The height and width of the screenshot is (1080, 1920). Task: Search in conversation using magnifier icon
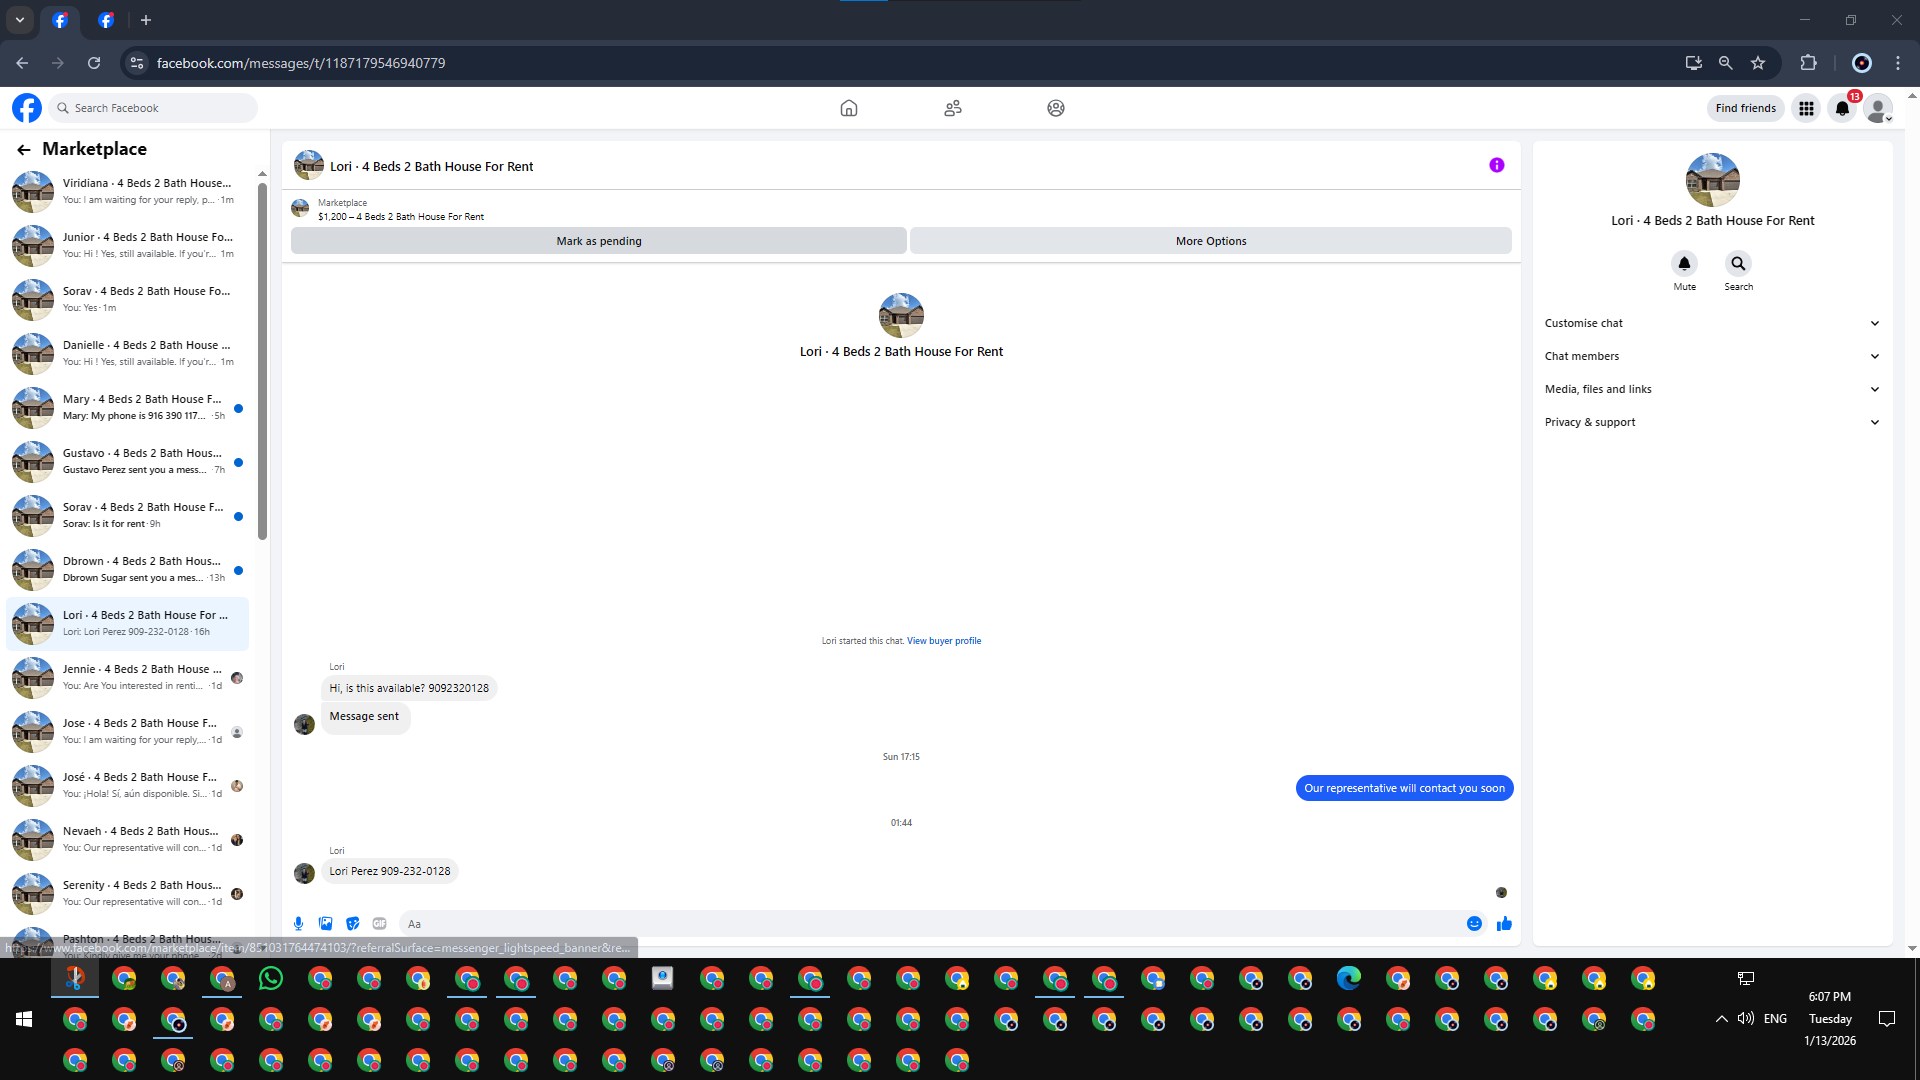[1738, 264]
